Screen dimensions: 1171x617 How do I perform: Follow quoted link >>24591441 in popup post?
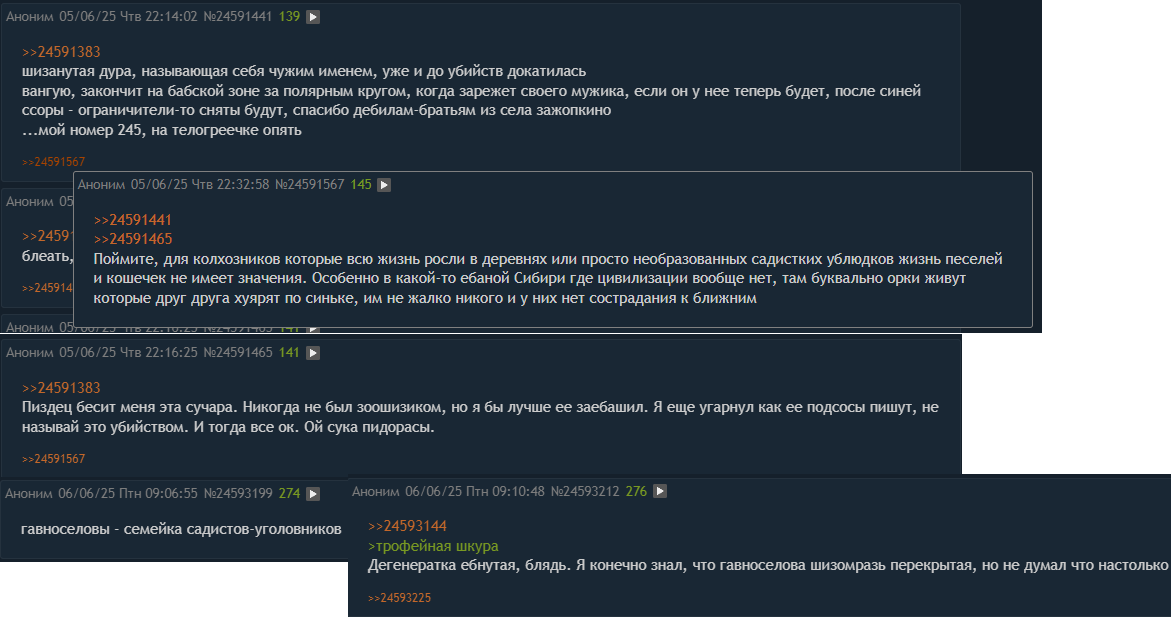133,220
